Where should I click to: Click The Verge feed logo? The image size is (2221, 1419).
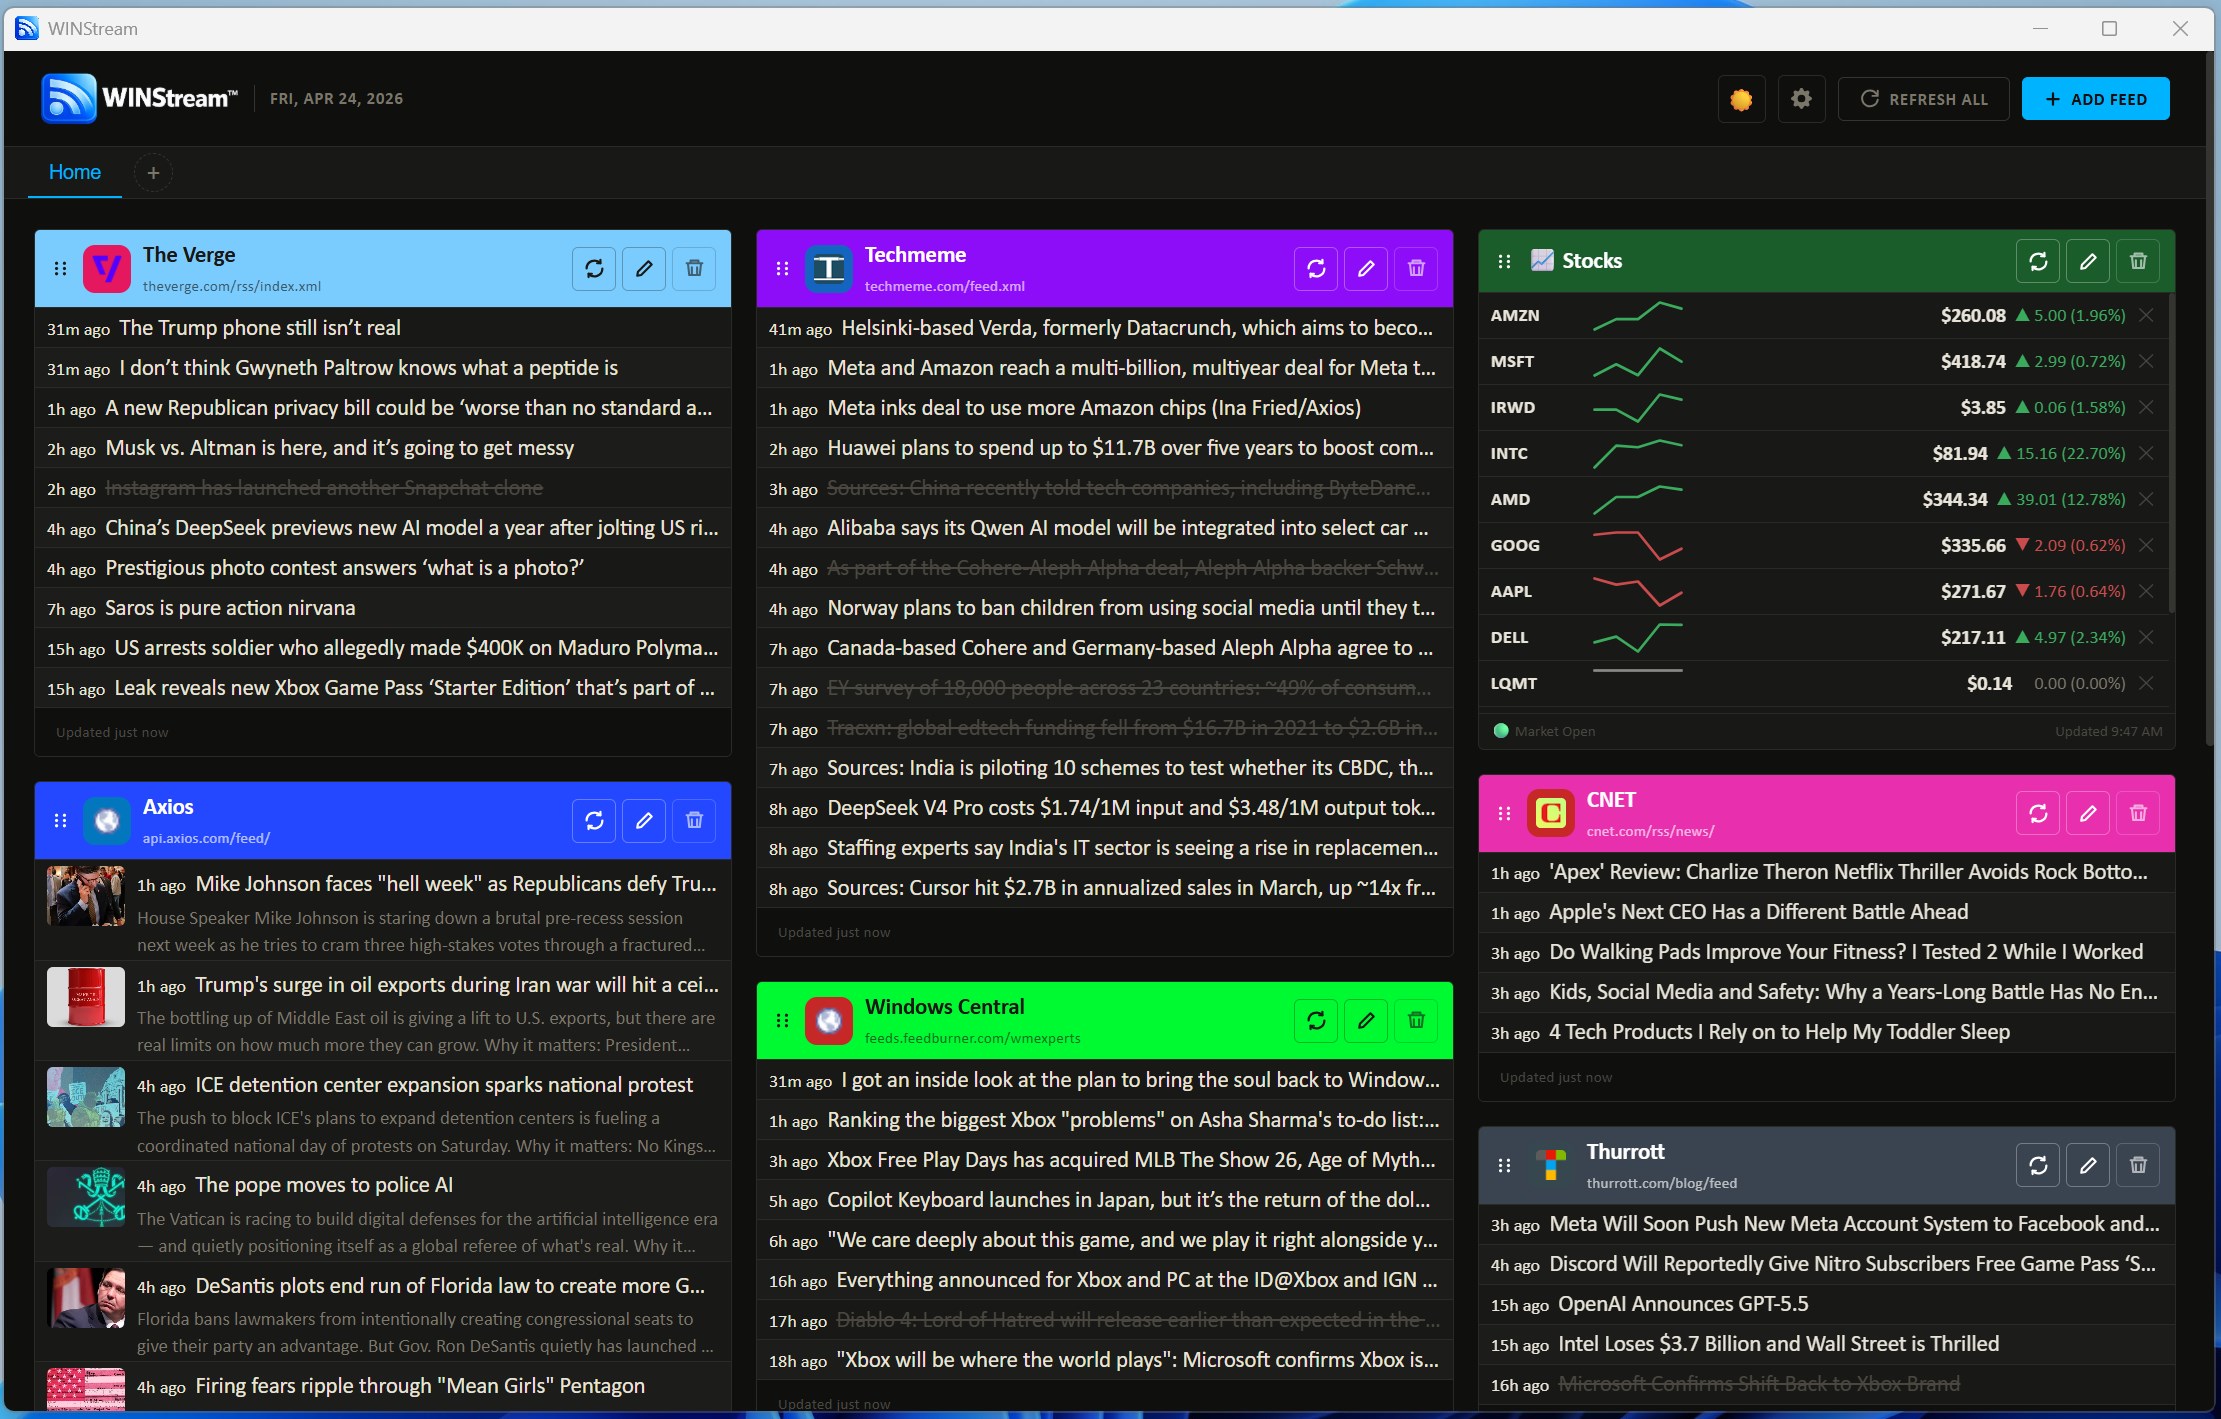click(x=107, y=268)
